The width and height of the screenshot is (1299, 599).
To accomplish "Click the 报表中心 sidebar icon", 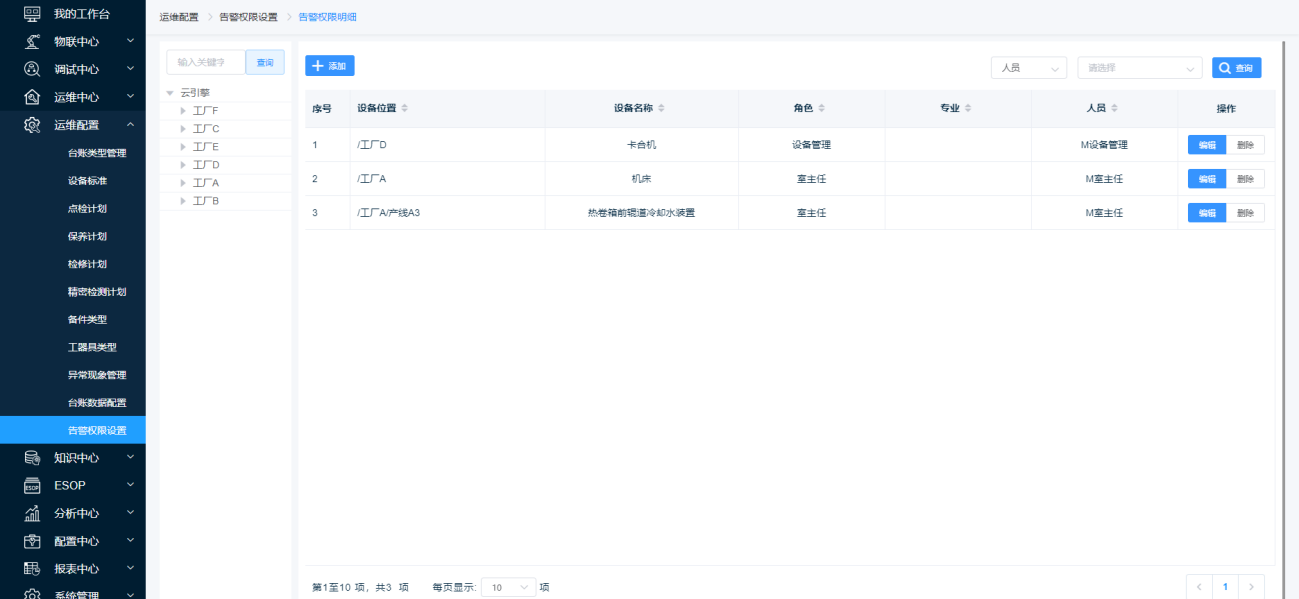I will coord(32,569).
